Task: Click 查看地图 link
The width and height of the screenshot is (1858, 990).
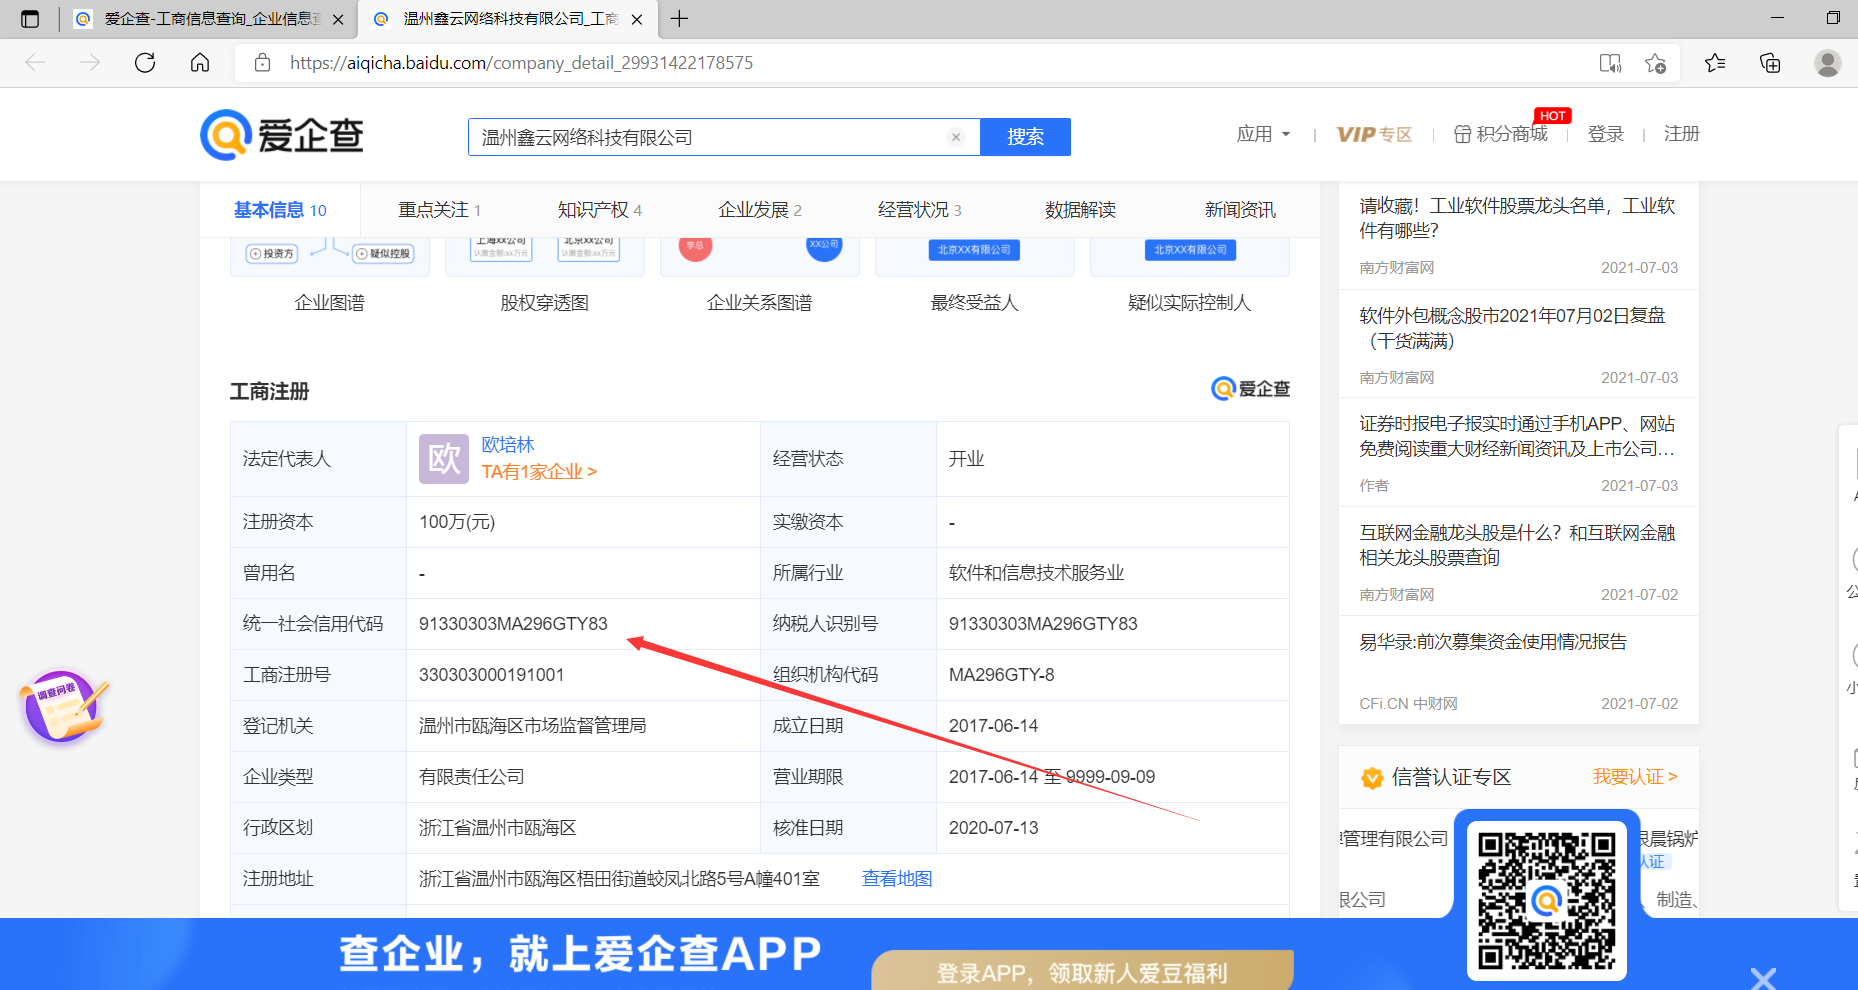Action: [897, 879]
